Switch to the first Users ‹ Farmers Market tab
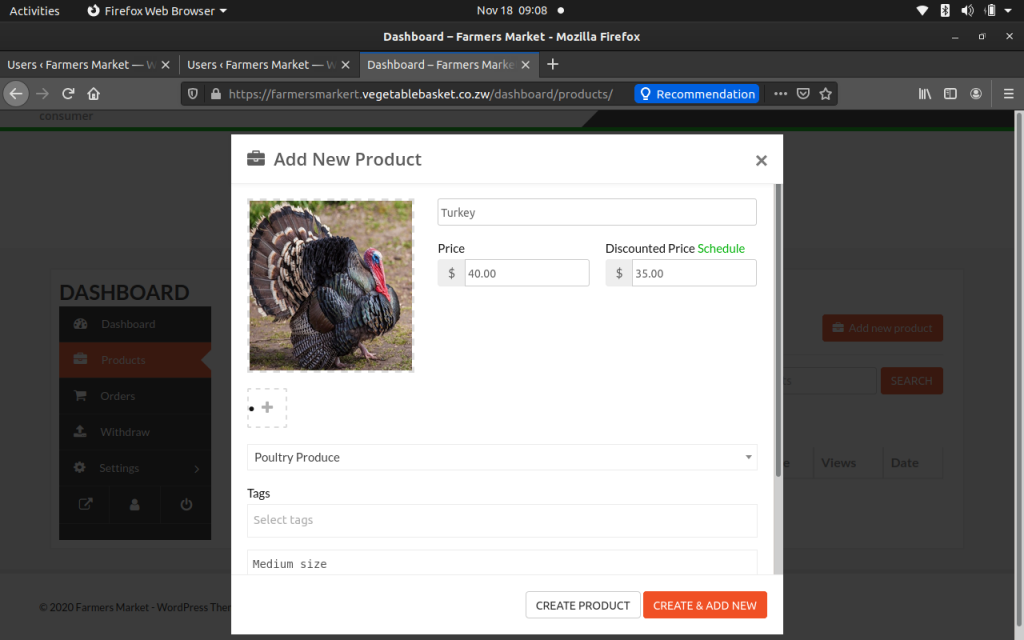 pos(80,65)
